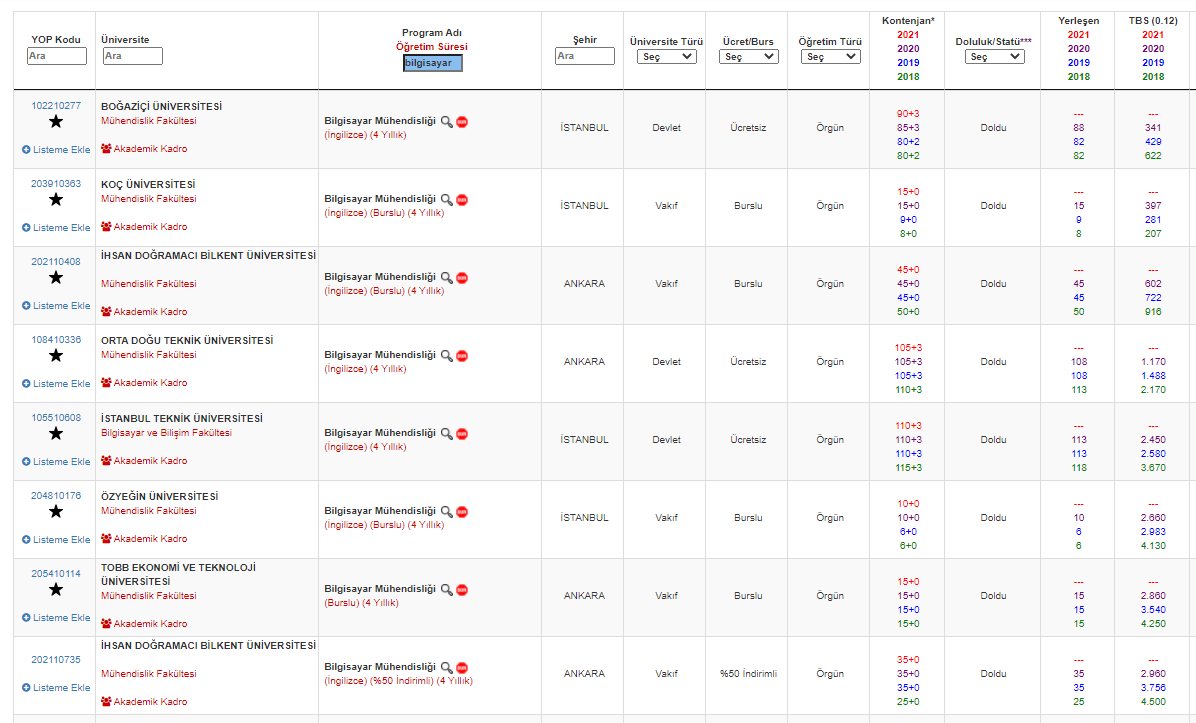This screenshot has width=1196, height=723.
Task: Star the İstanbul Teknik Üniversitesi row
Action: coord(56,434)
